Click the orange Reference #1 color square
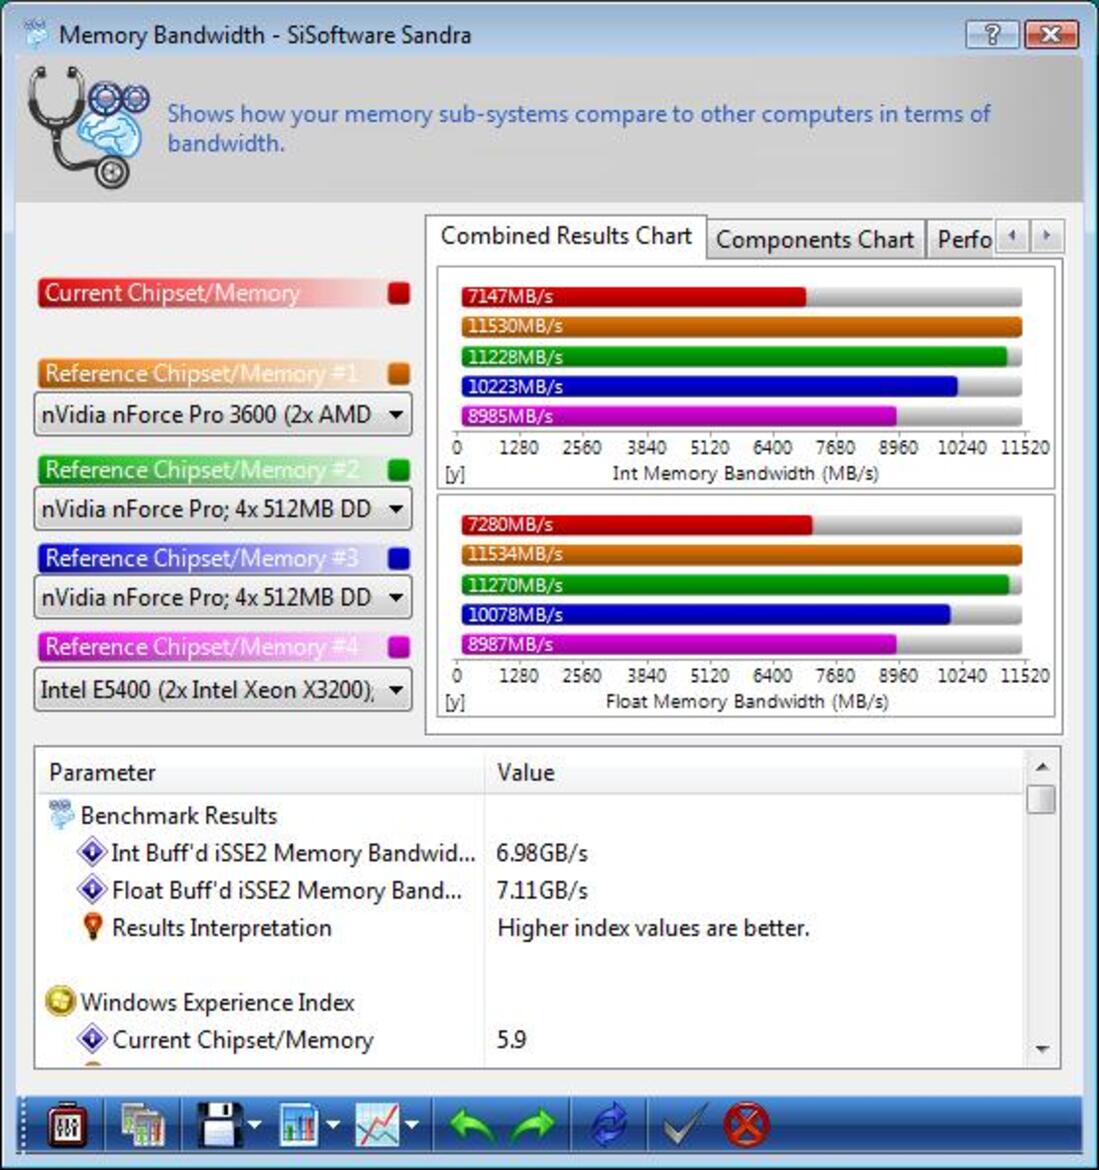The image size is (1099, 1170). (399, 374)
